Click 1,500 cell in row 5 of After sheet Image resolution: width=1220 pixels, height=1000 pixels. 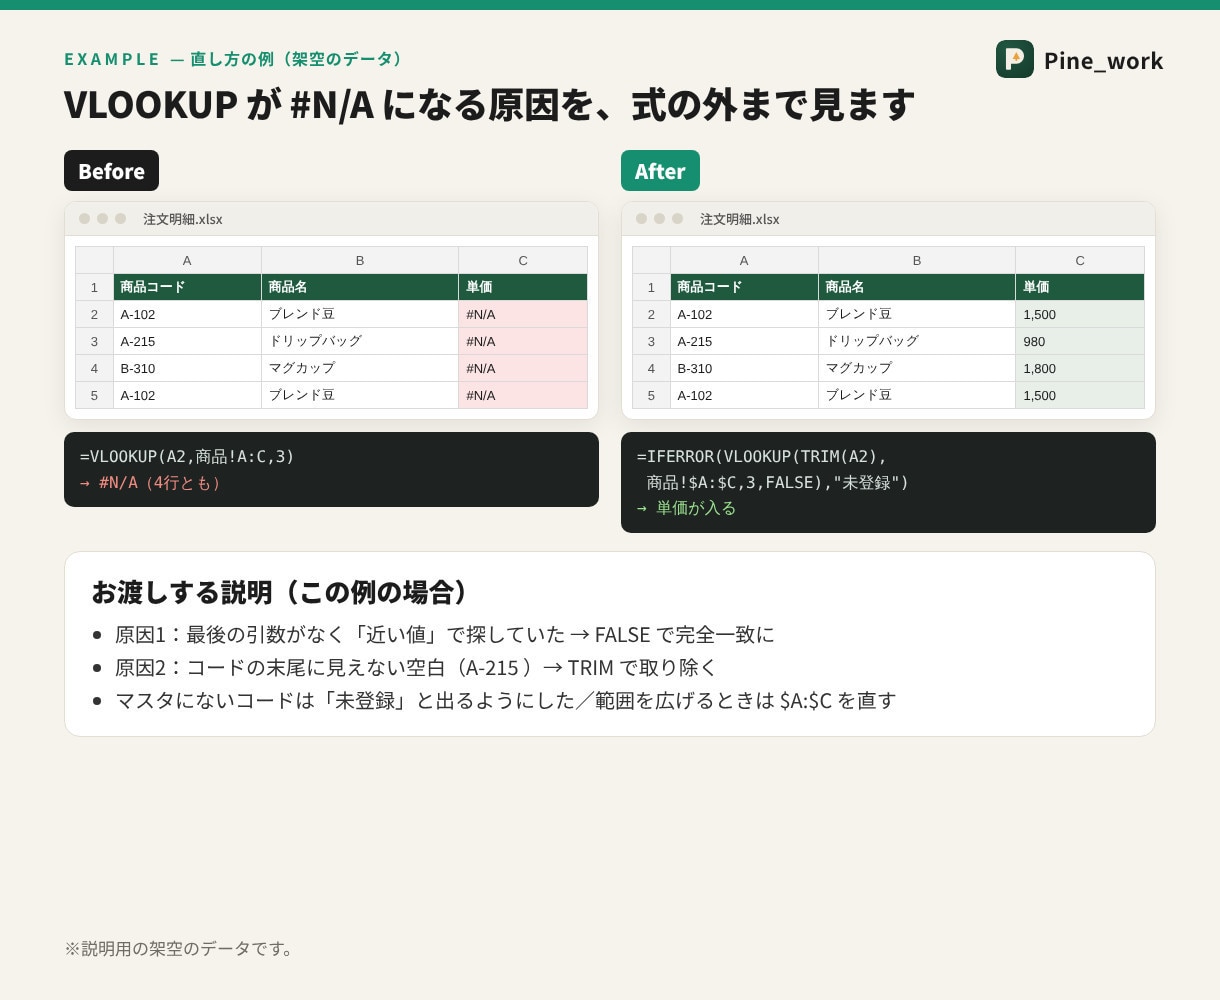tap(1080, 395)
